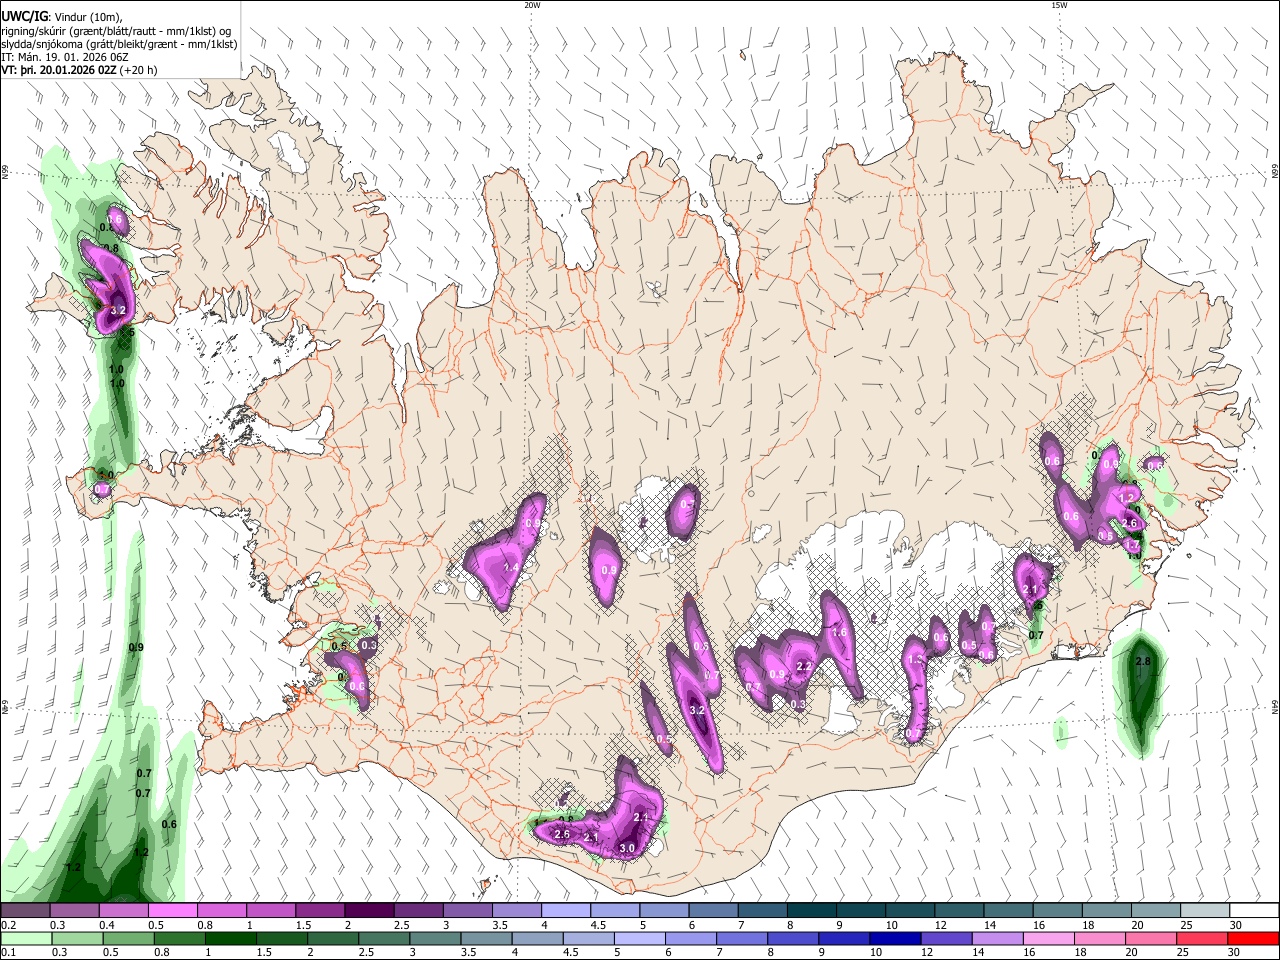Screen dimensions: 1280x960
Task: Pick the light pink 16 swatch in rain legend
Action: coord(1049,939)
